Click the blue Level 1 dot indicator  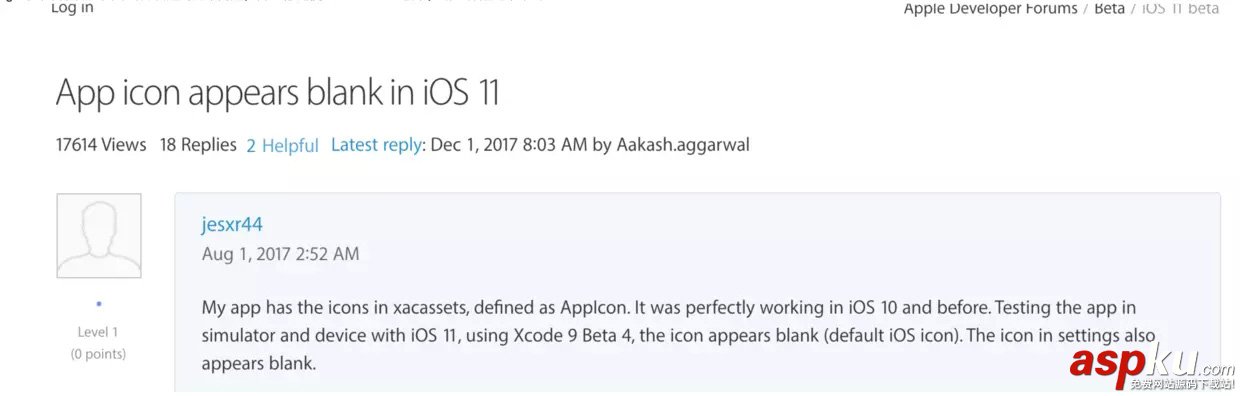(x=99, y=303)
